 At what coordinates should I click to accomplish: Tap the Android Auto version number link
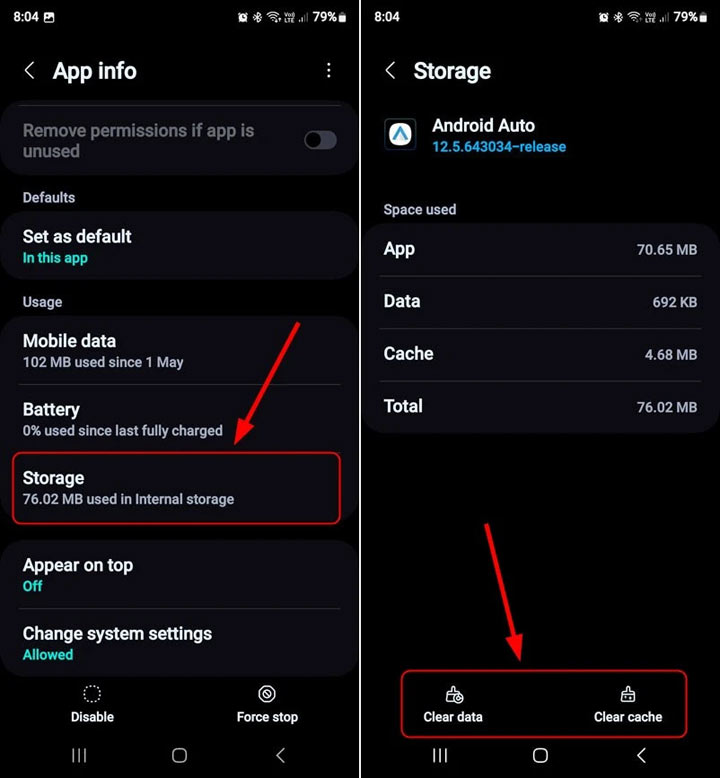pyautogui.click(x=499, y=147)
